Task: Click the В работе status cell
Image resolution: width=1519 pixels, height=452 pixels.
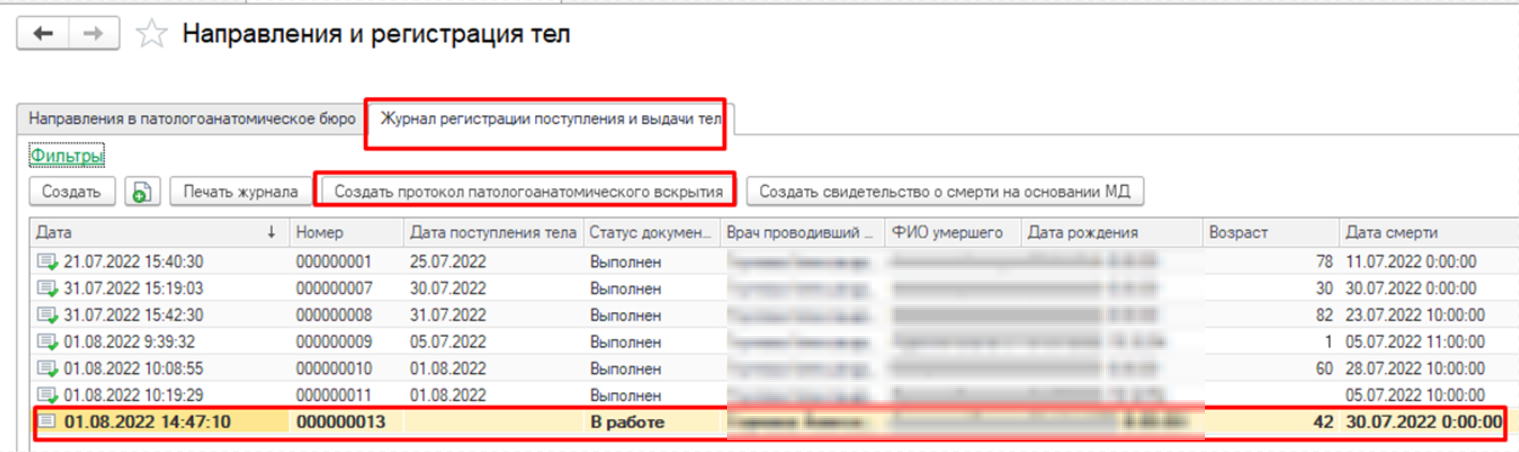Action: click(627, 423)
